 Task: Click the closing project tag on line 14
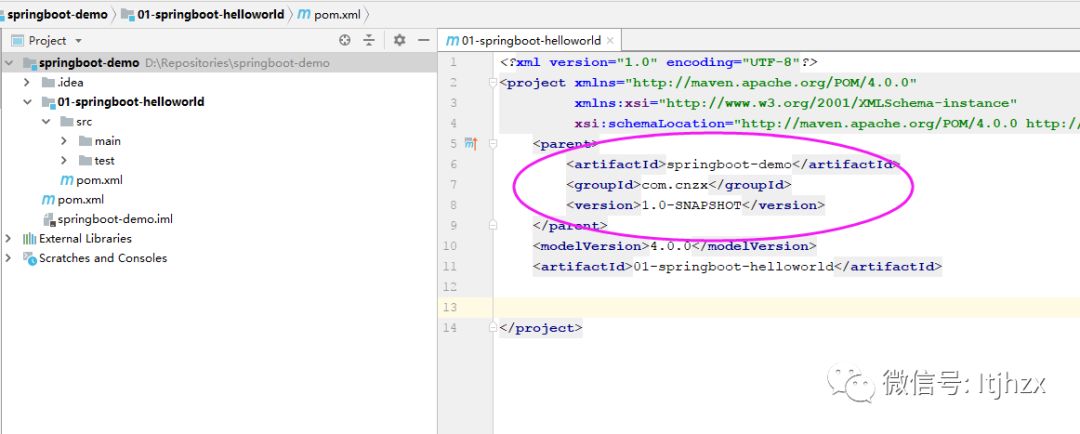coord(541,328)
